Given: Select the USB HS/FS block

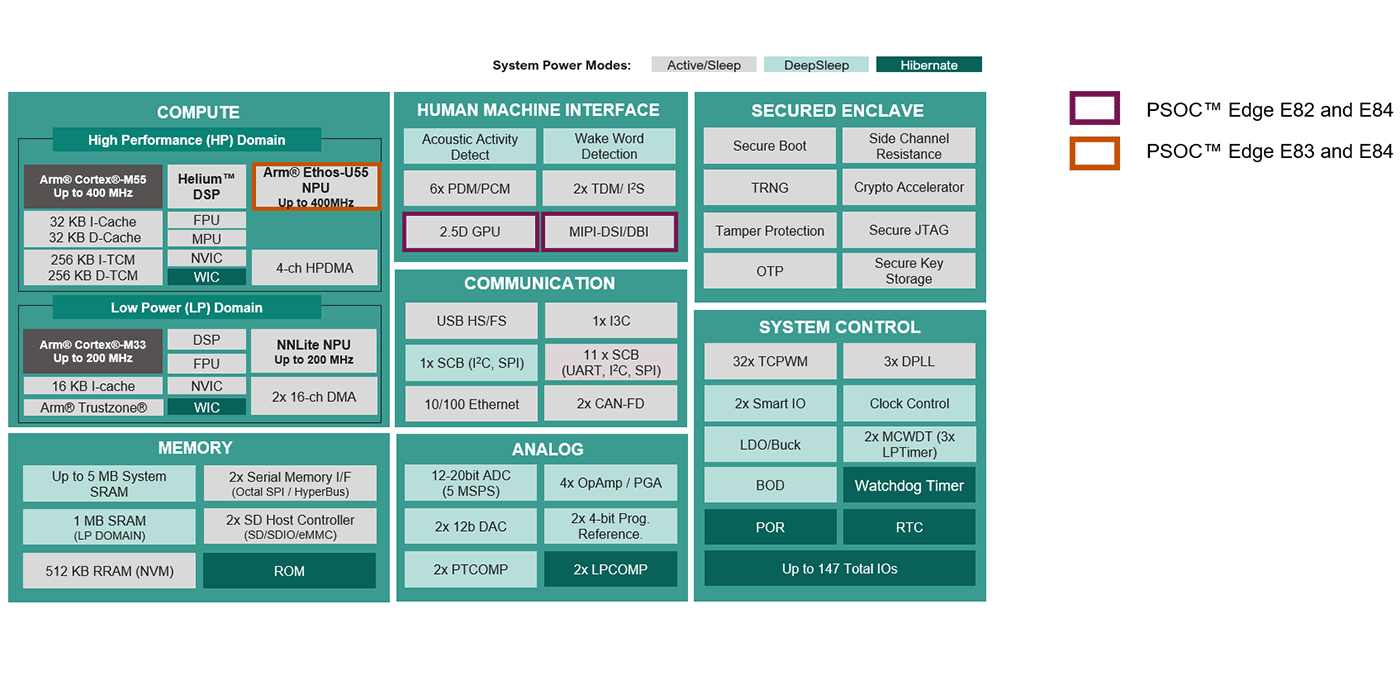Looking at the screenshot, I should [x=471, y=321].
